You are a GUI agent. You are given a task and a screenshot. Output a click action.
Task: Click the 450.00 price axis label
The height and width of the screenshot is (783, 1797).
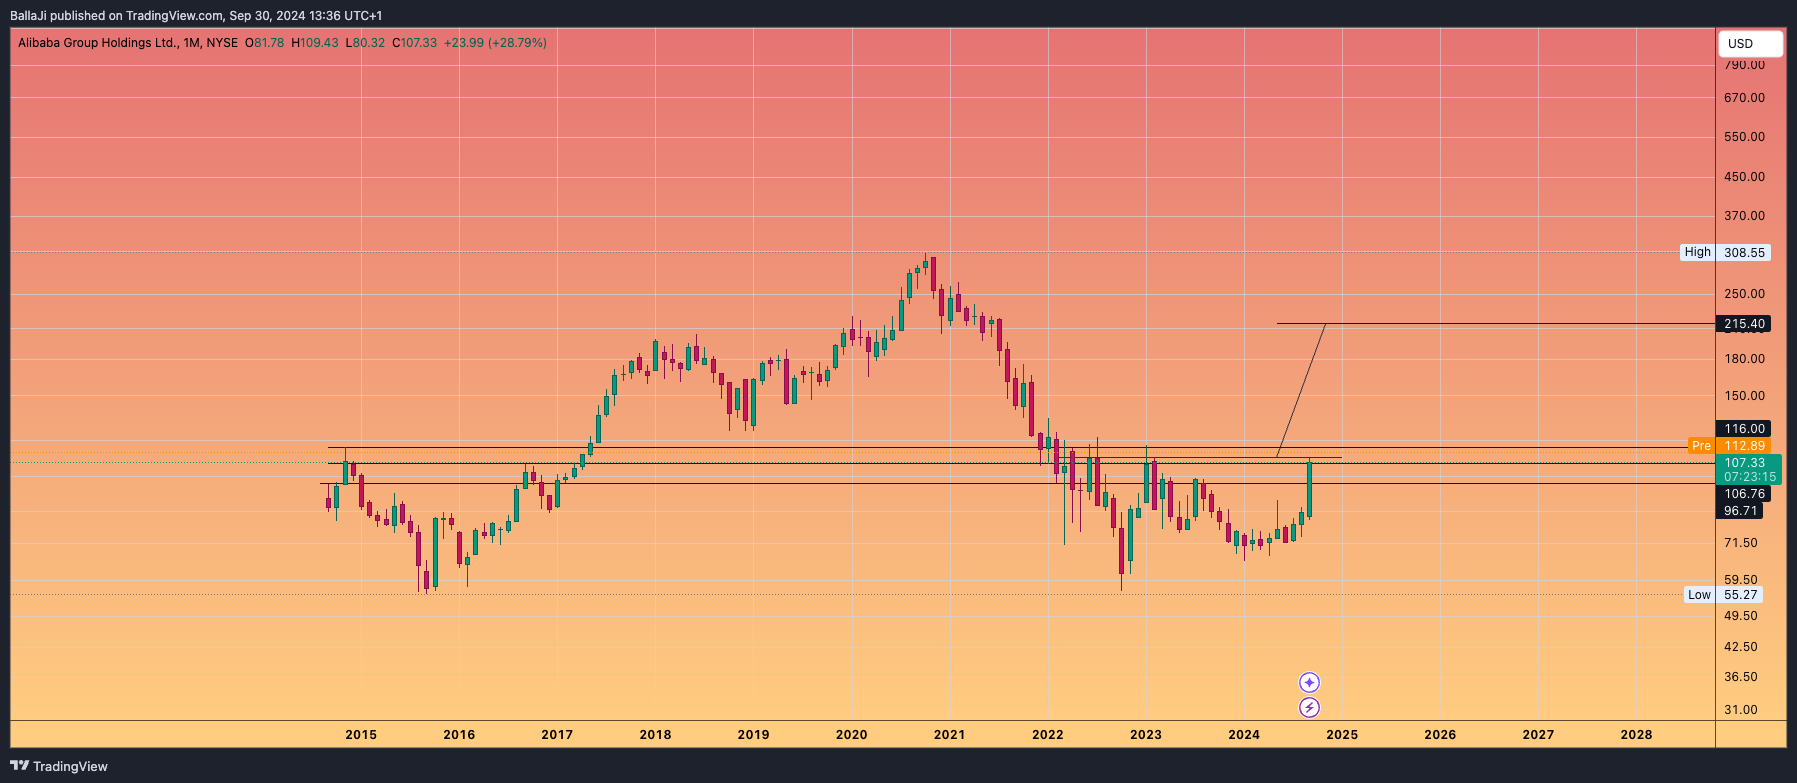tap(1744, 177)
